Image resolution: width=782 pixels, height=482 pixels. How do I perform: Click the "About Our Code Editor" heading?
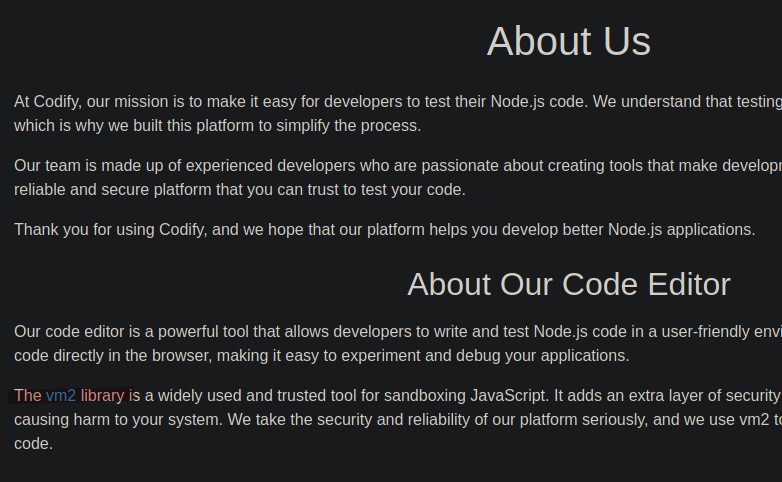tap(569, 284)
